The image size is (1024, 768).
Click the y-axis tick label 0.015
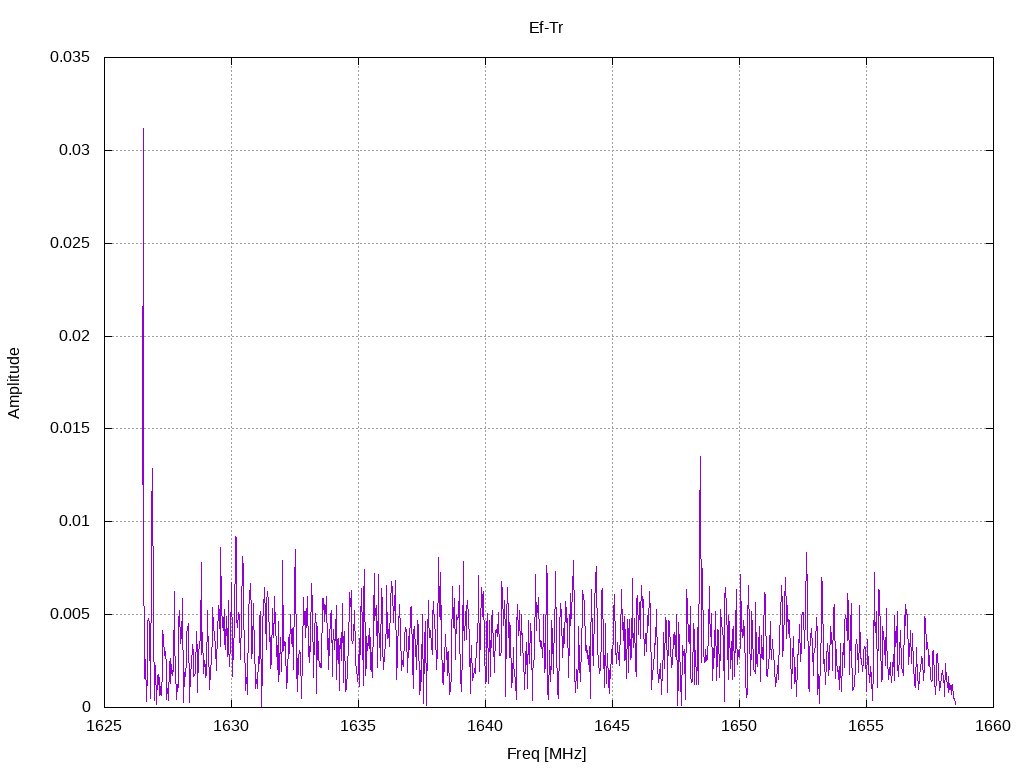(x=70, y=428)
